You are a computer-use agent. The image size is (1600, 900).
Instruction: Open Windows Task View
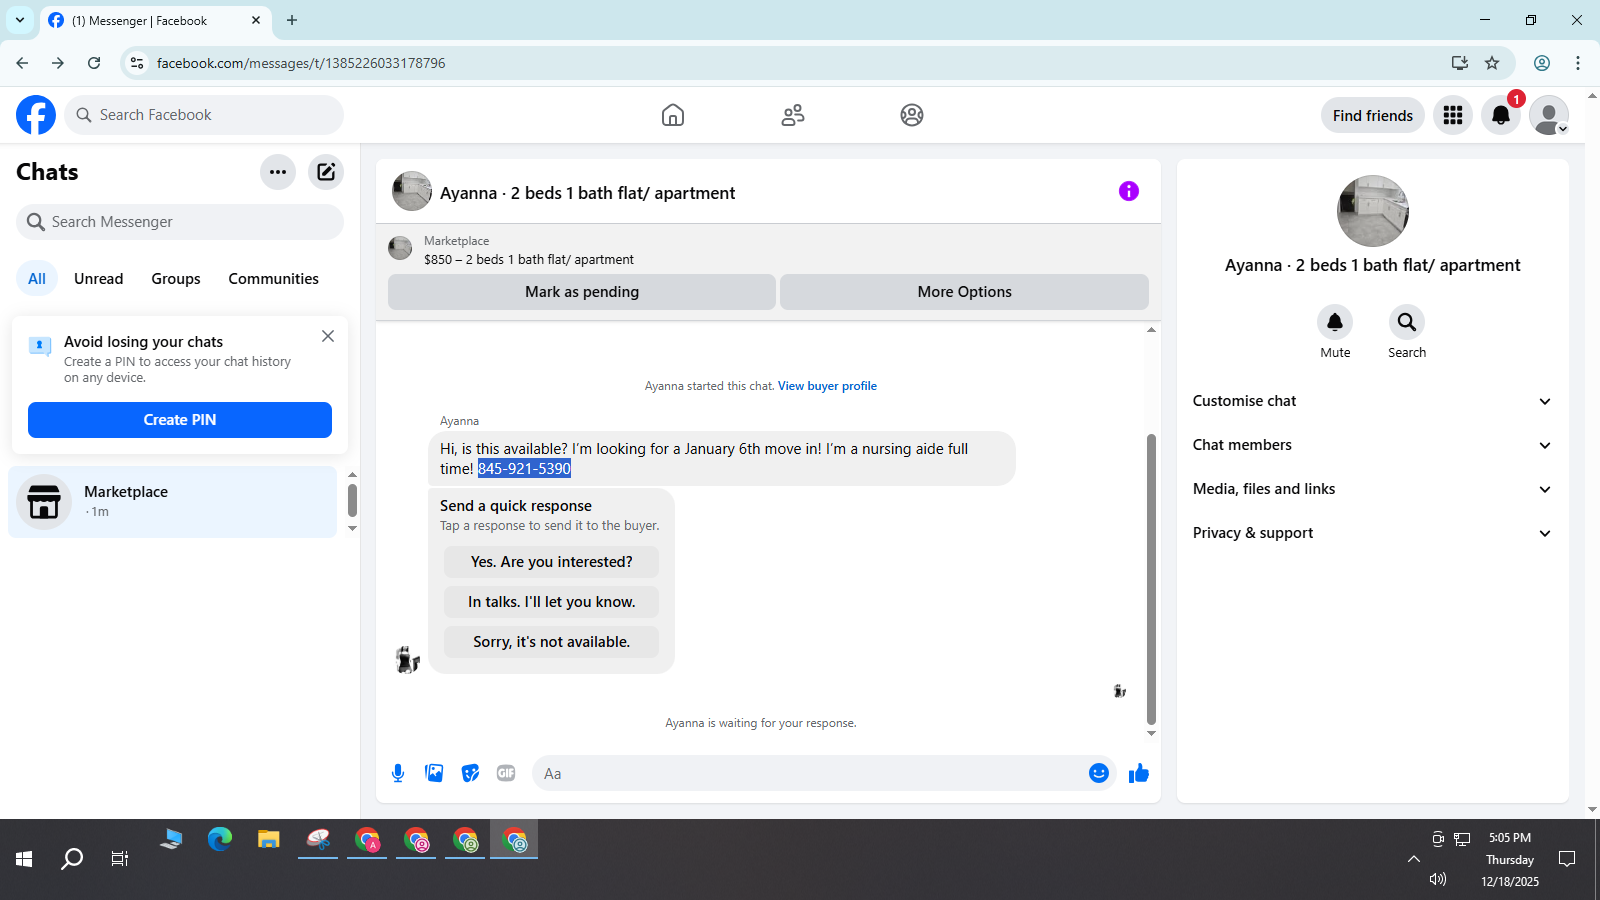[x=120, y=859]
